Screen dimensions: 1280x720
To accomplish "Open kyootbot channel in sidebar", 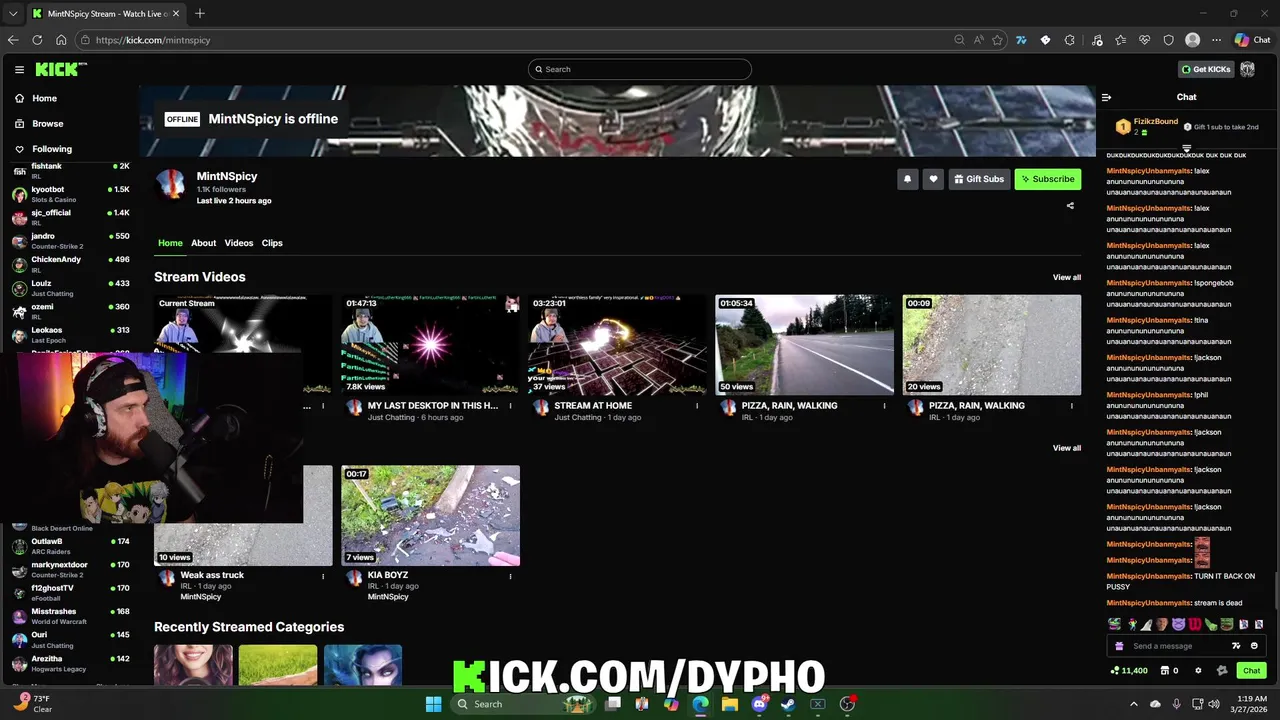I will point(70,194).
